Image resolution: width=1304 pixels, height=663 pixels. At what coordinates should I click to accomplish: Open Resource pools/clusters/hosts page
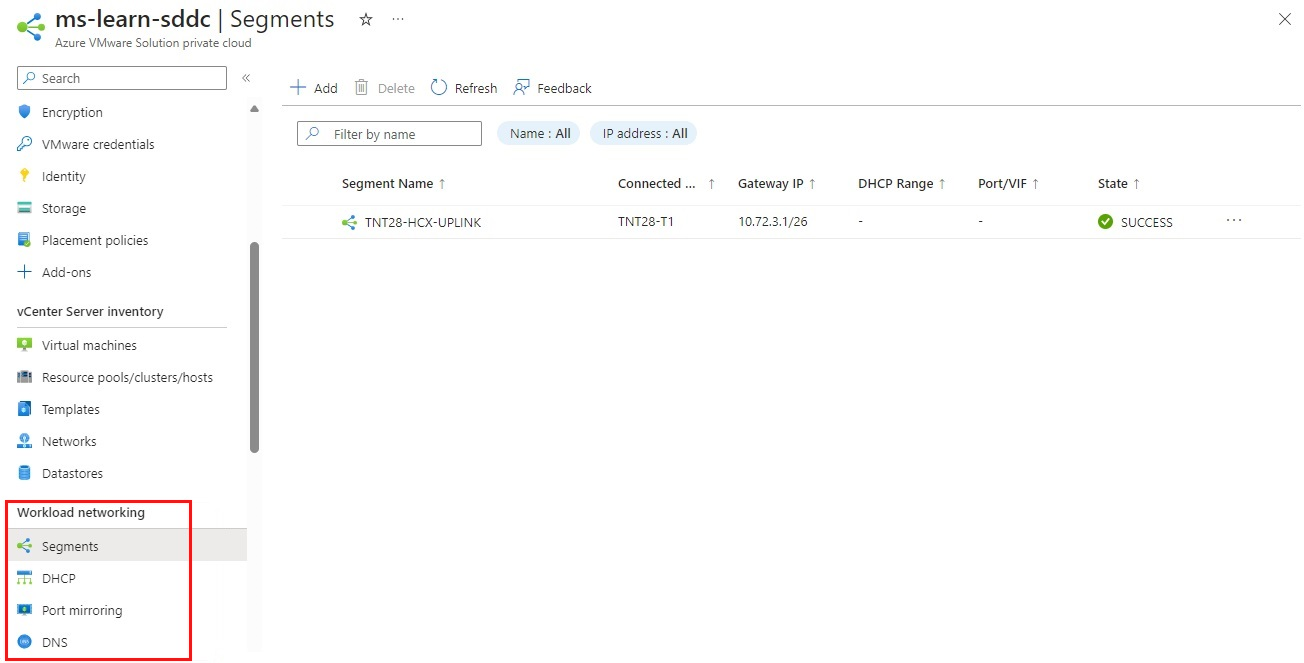pyautogui.click(x=127, y=377)
